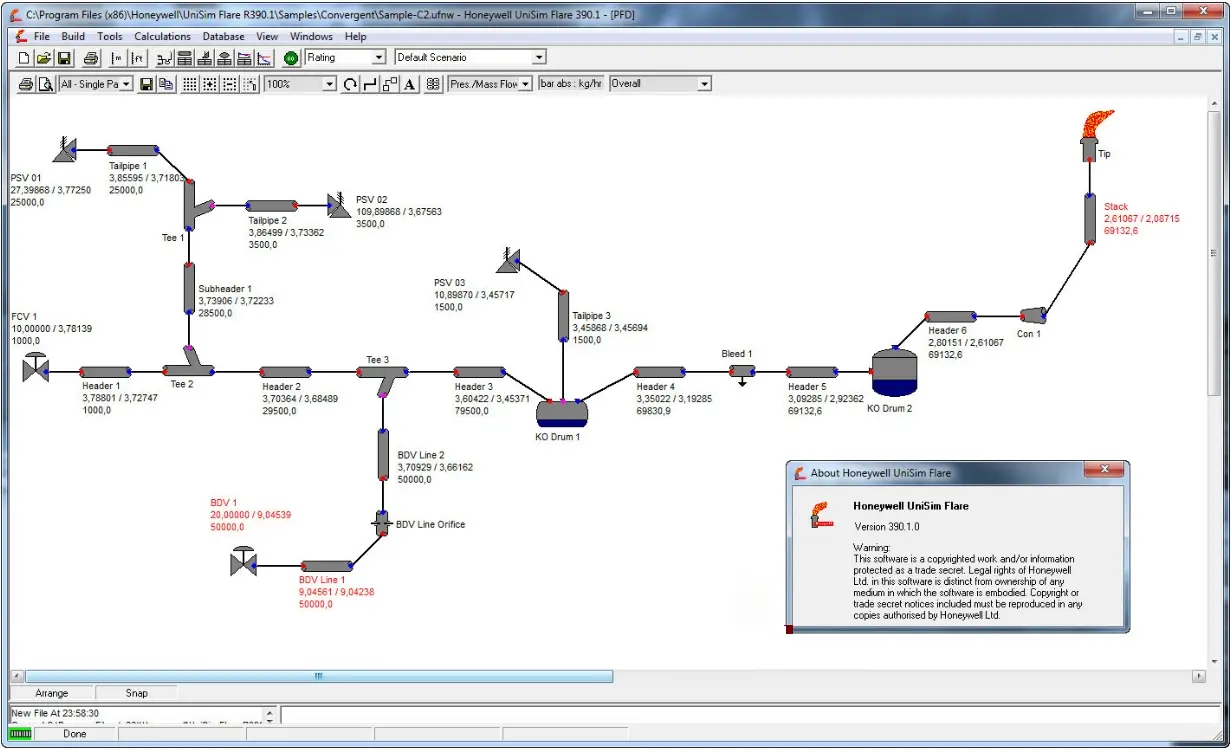
Task: Click the Tee 2 junction symbol
Action: tap(188, 361)
